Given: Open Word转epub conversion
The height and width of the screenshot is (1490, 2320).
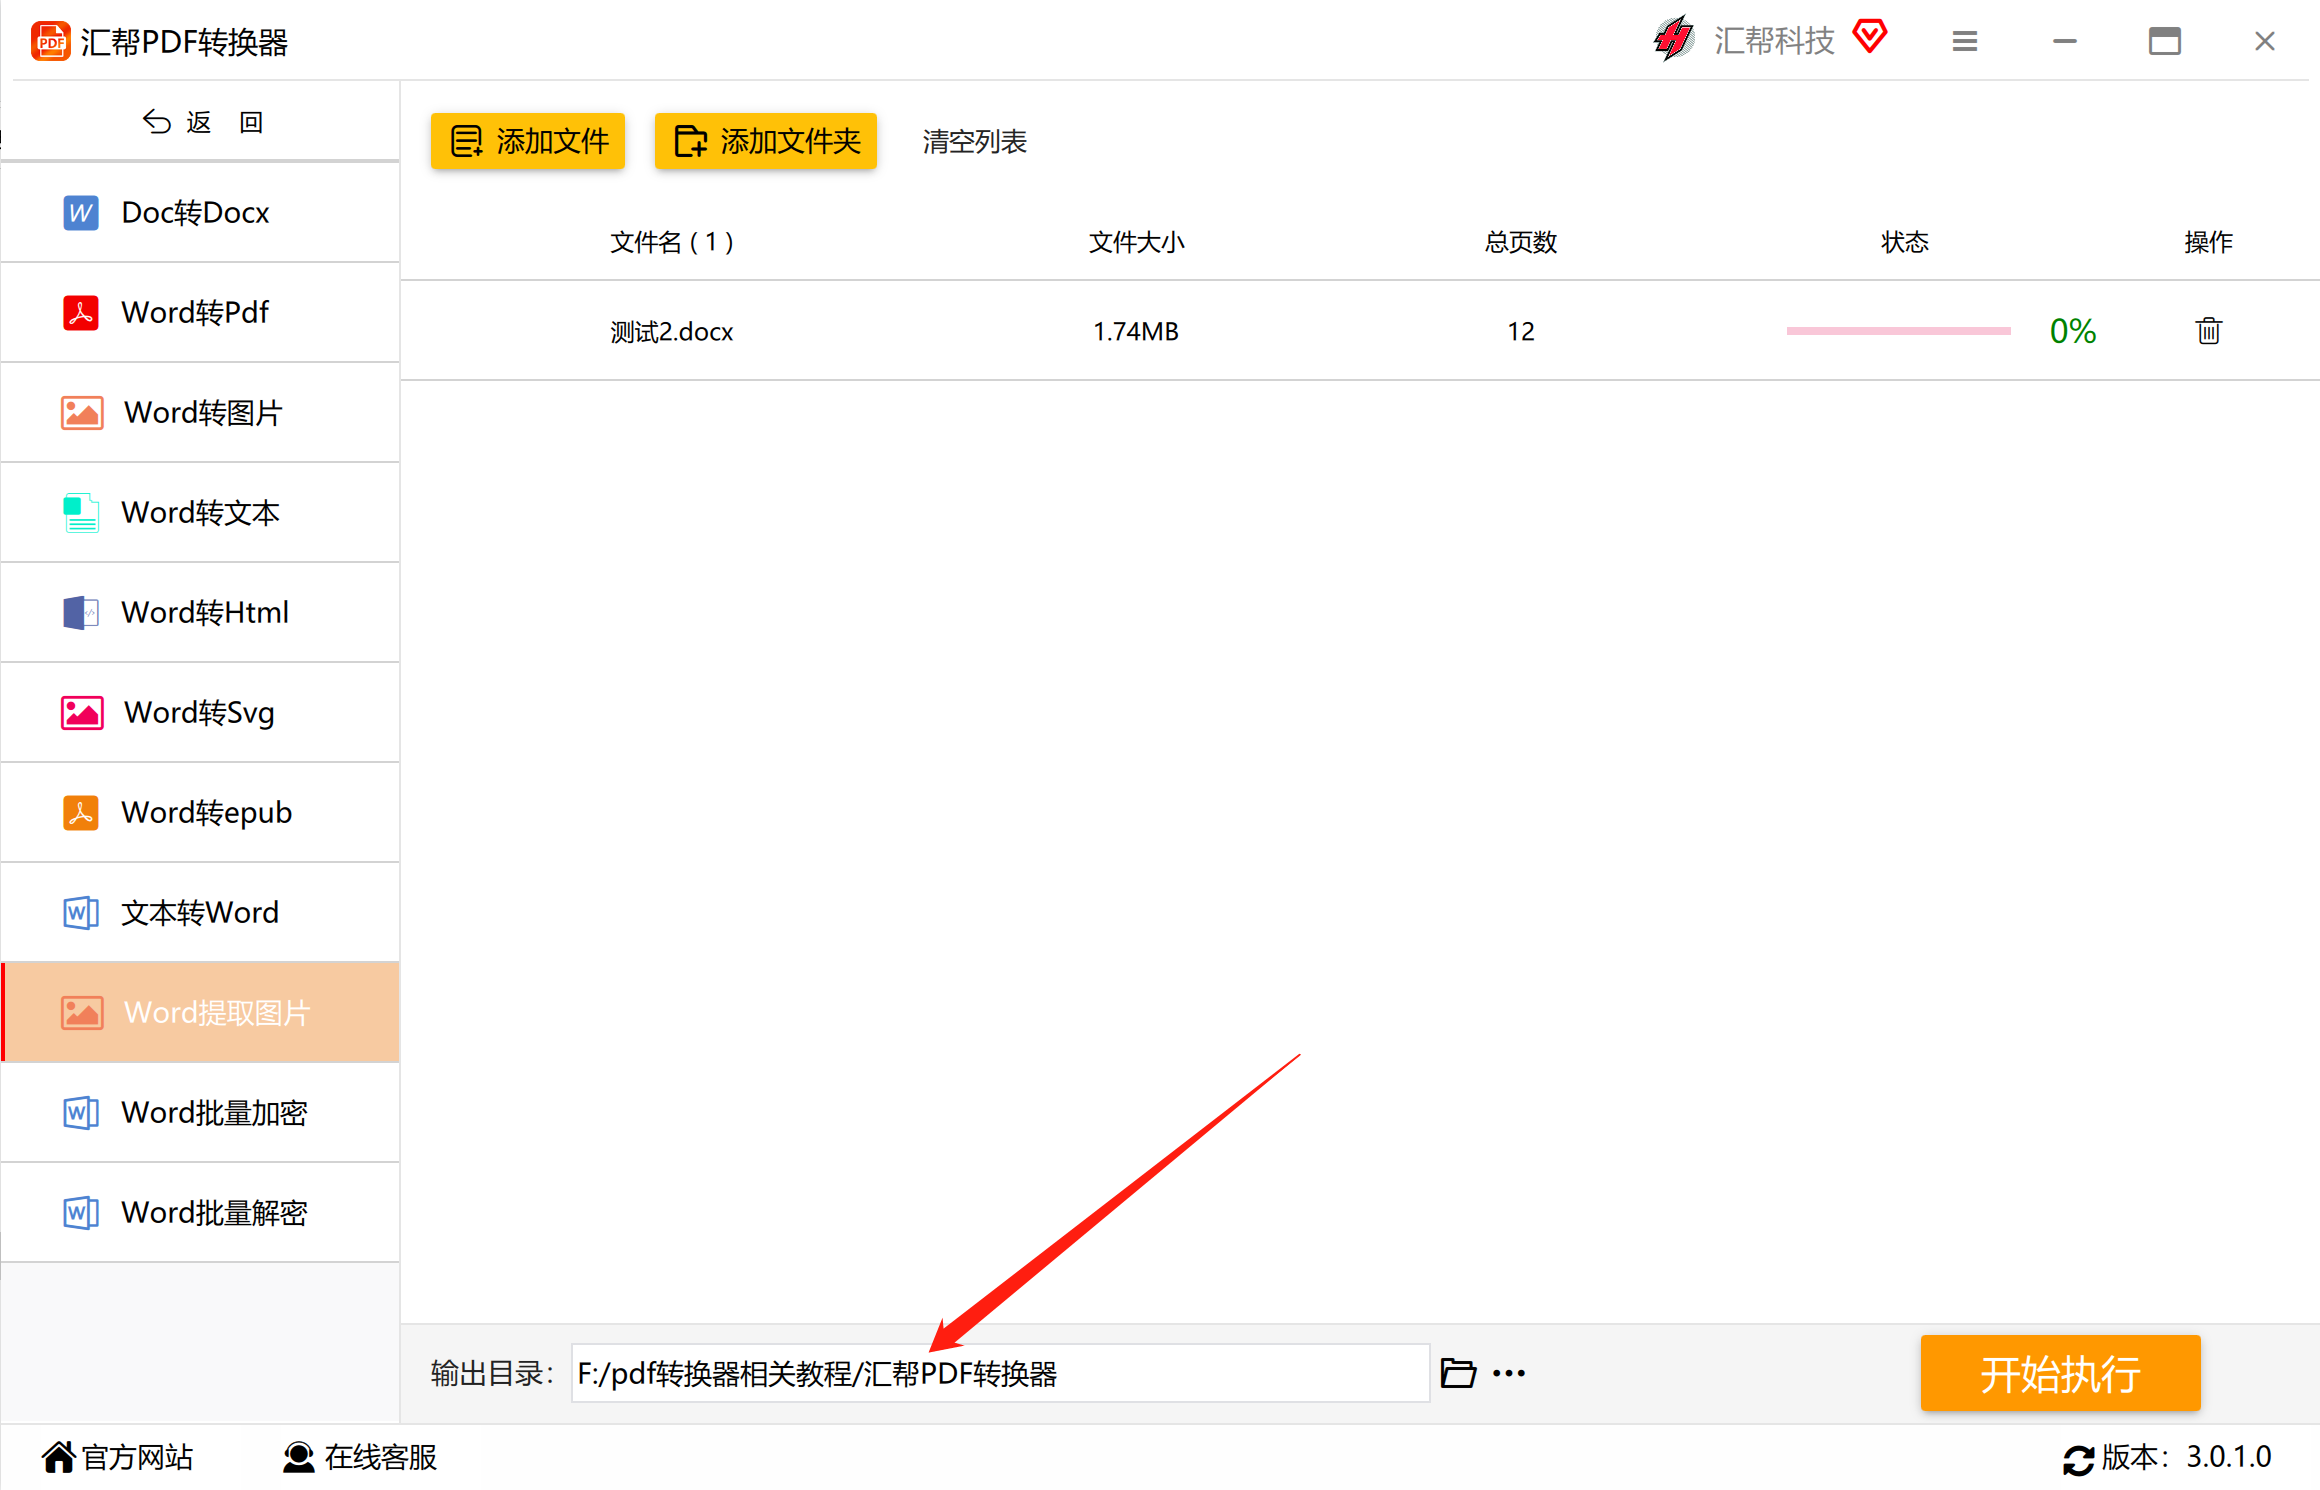Looking at the screenshot, I should tap(200, 812).
